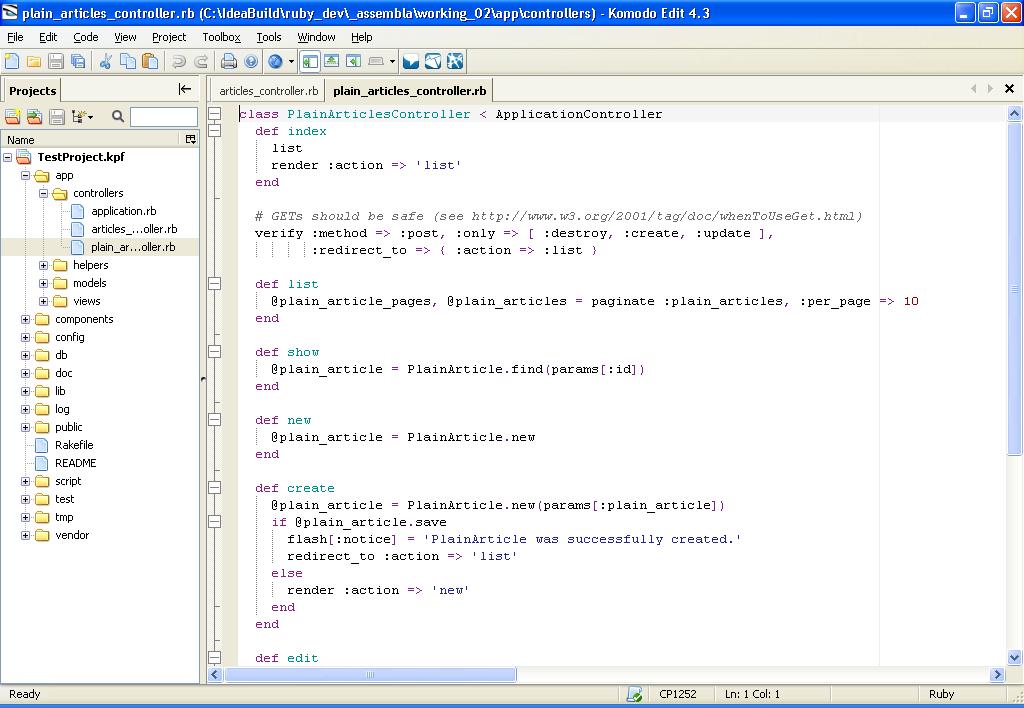Fold the def new block
1024x708 pixels.
coord(214,419)
